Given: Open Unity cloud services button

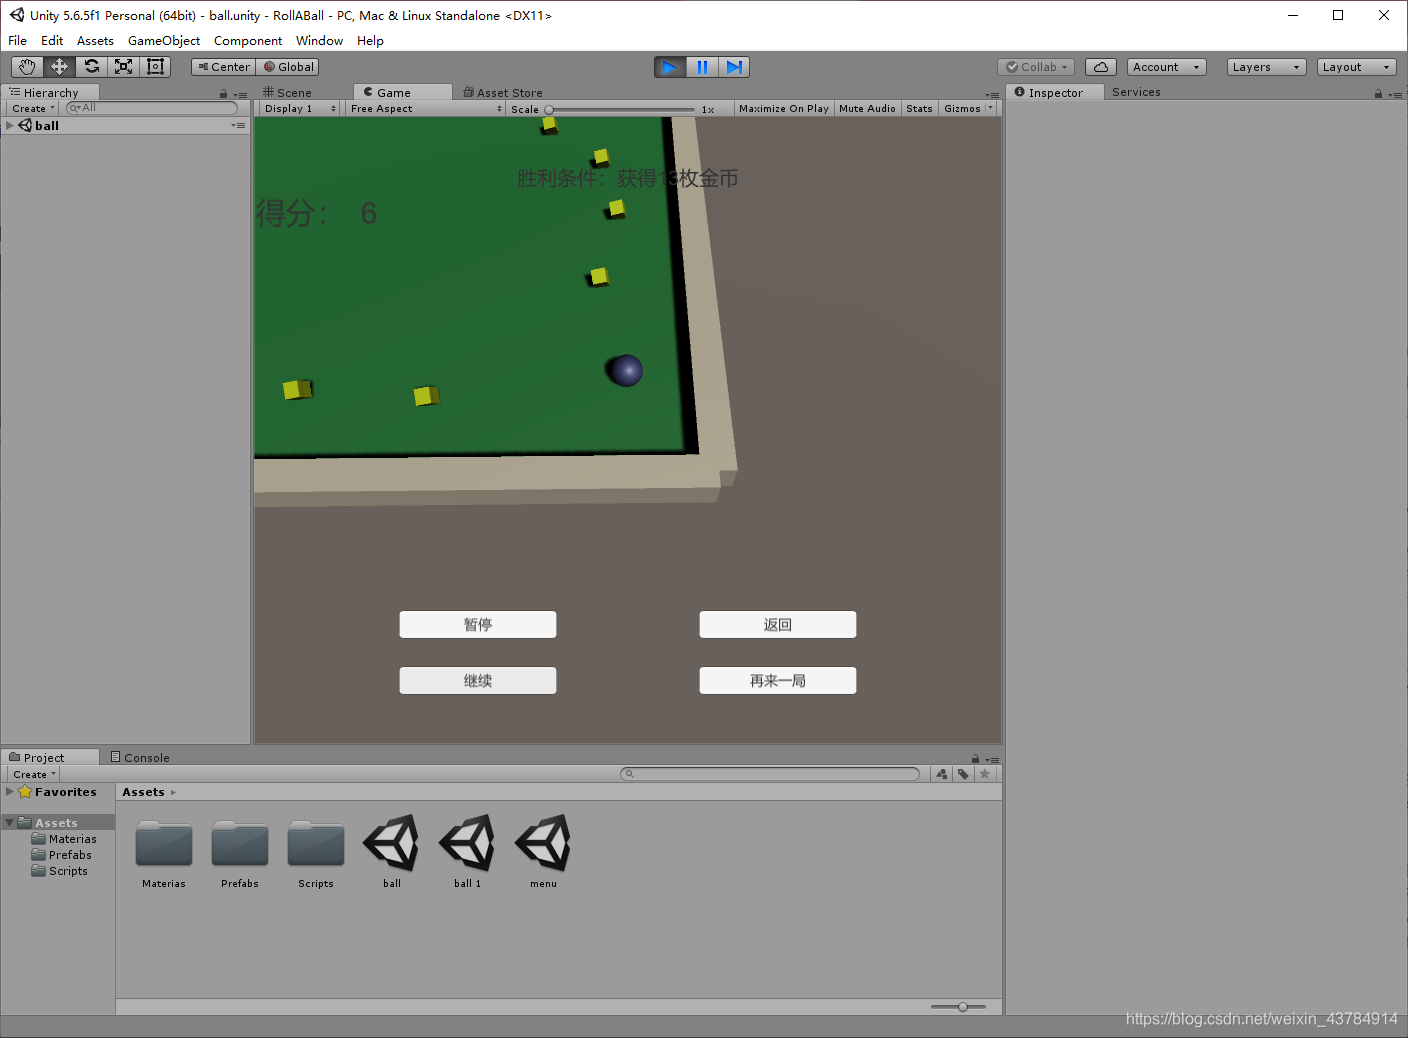Looking at the screenshot, I should coord(1101,67).
